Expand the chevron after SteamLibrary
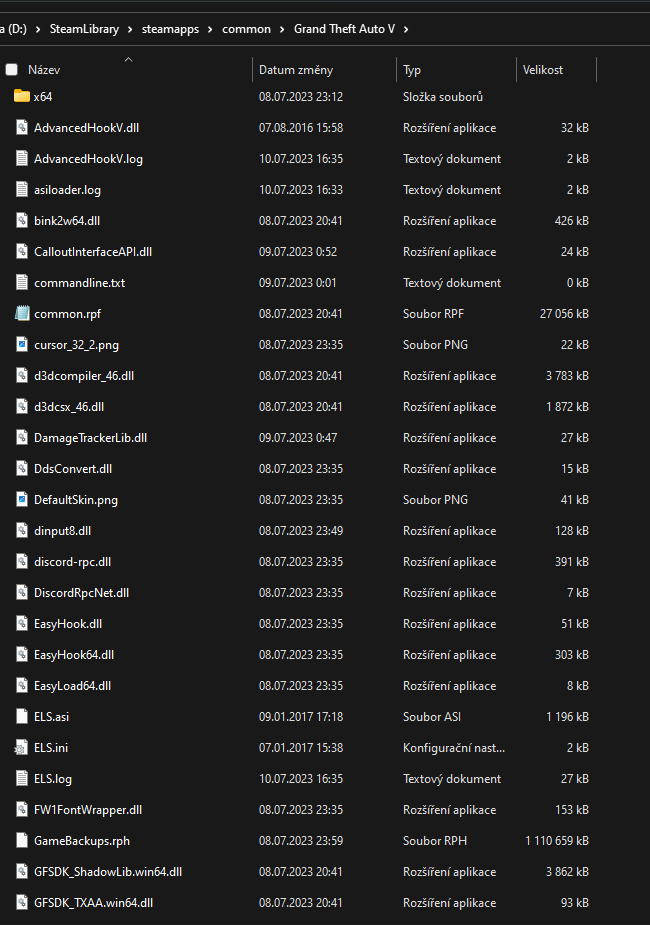650x925 pixels. 130,29
